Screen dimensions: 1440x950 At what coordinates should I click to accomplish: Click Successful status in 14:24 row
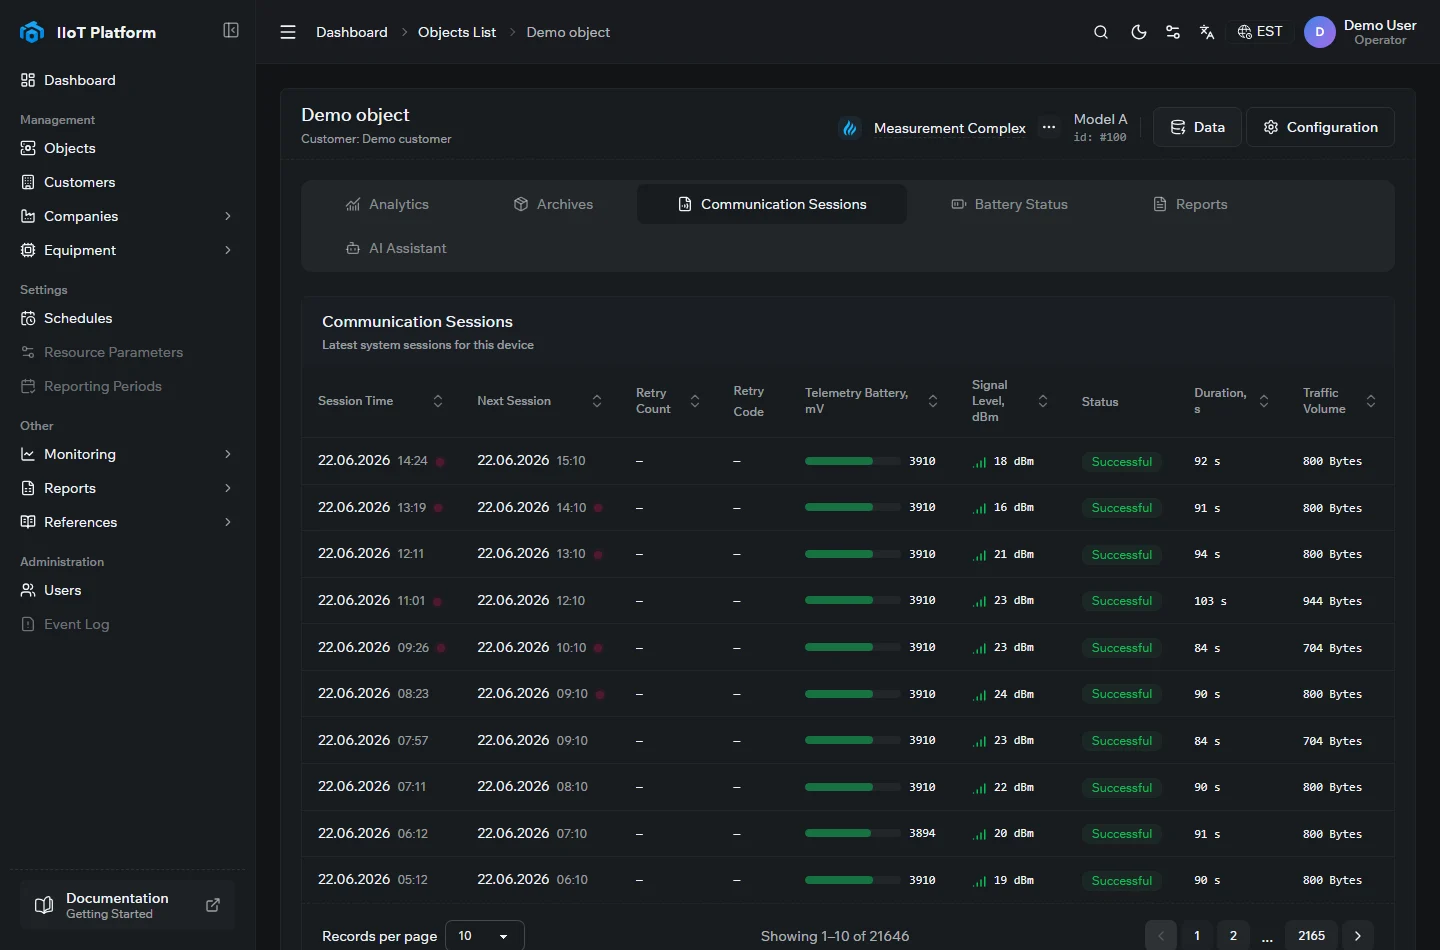1121,462
